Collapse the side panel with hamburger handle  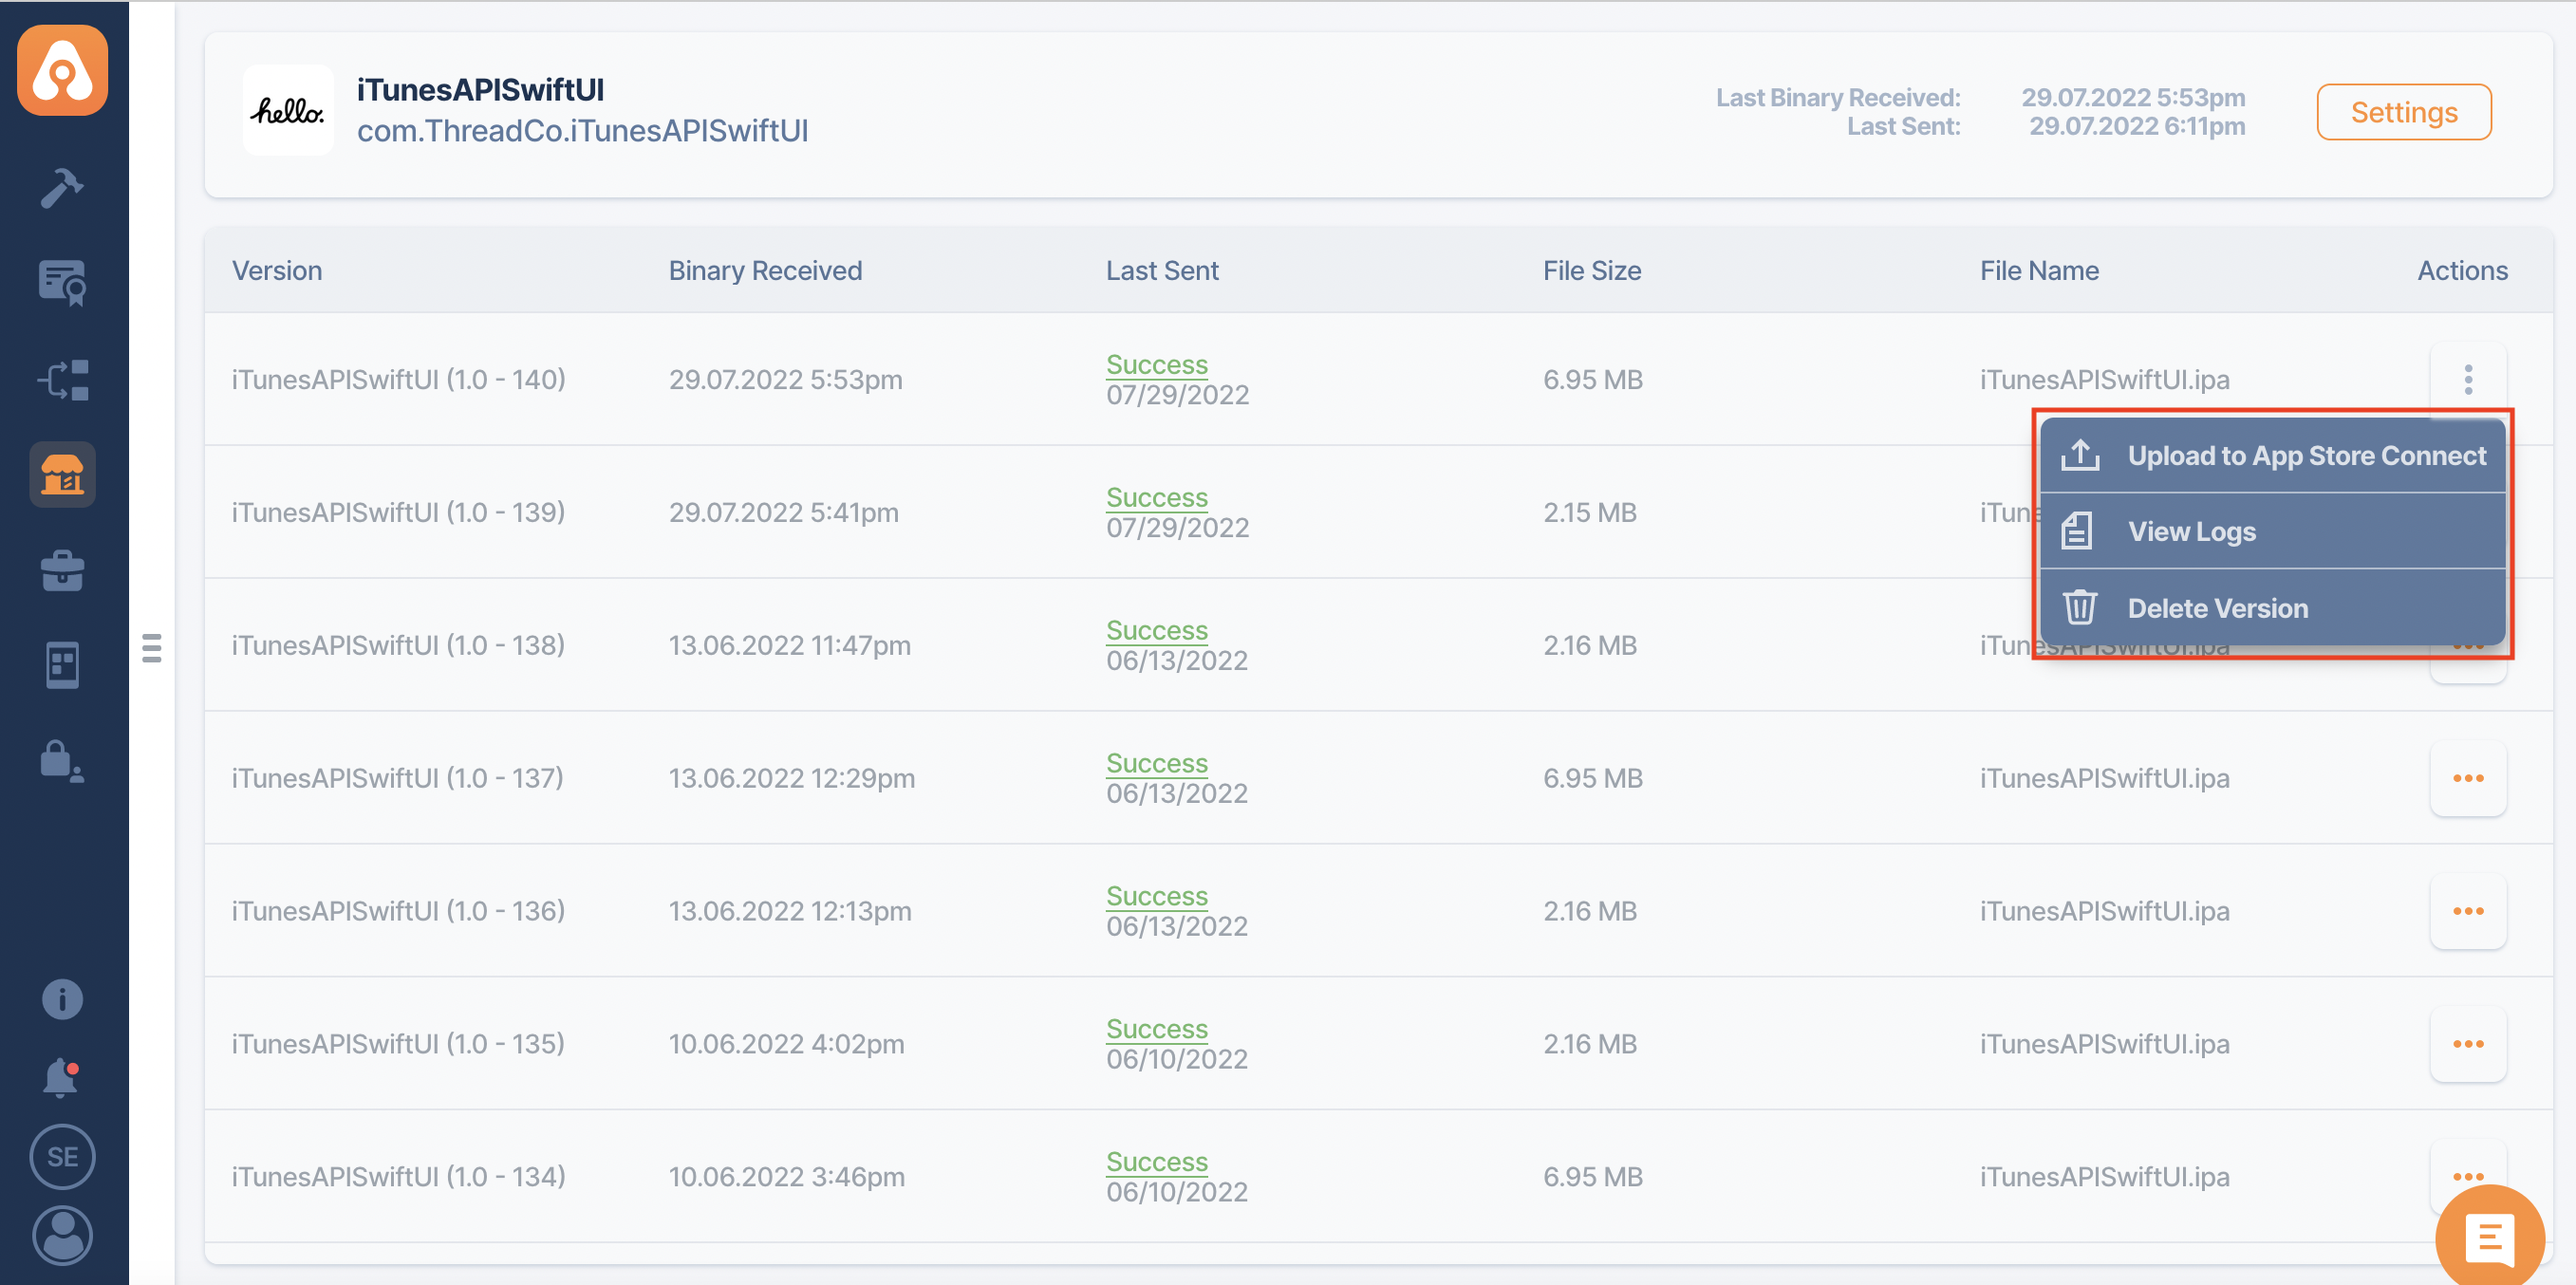pyautogui.click(x=152, y=648)
